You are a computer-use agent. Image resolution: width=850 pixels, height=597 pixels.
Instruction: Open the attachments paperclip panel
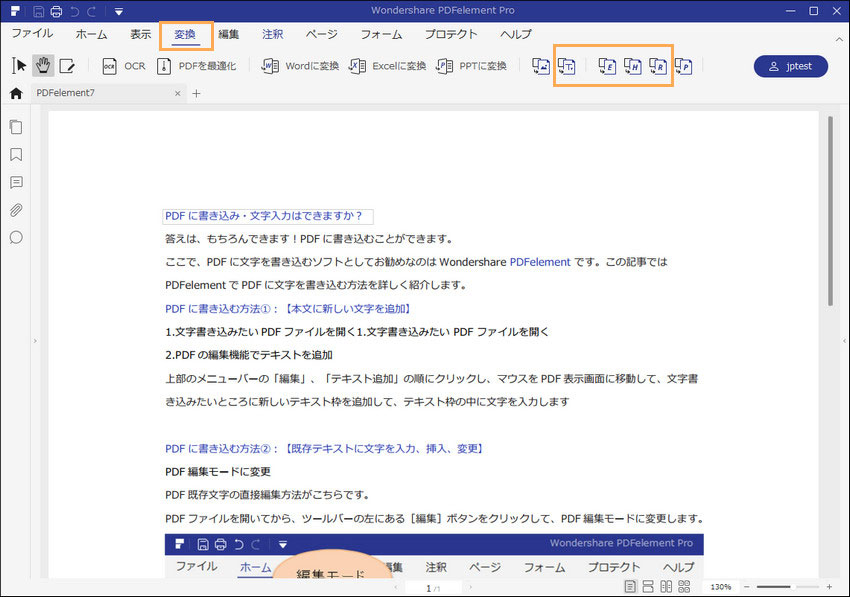coord(16,210)
